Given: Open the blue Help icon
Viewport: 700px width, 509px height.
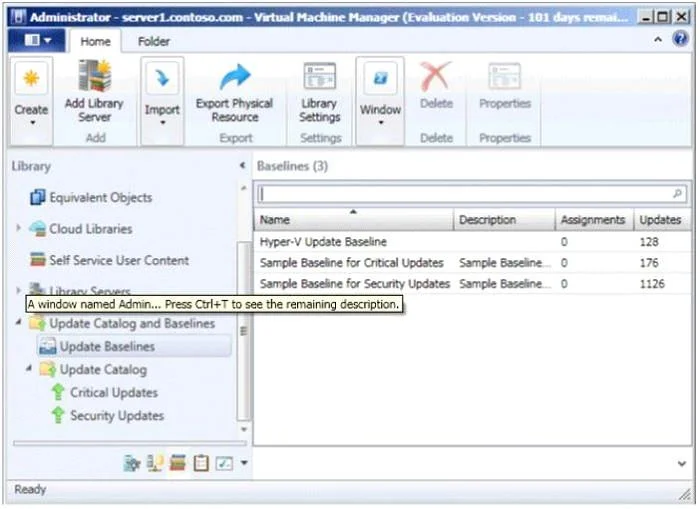Looking at the screenshot, I should 680,39.
